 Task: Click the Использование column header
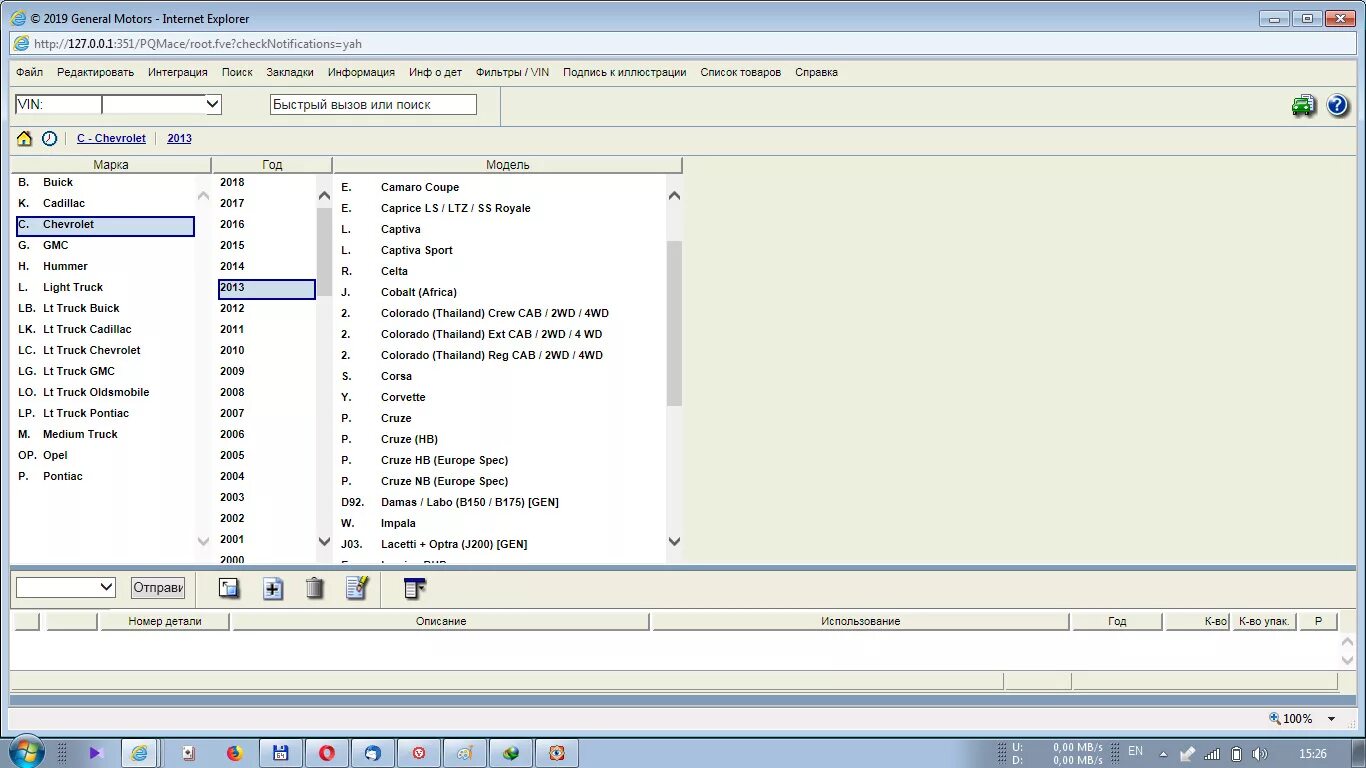[x=861, y=621]
